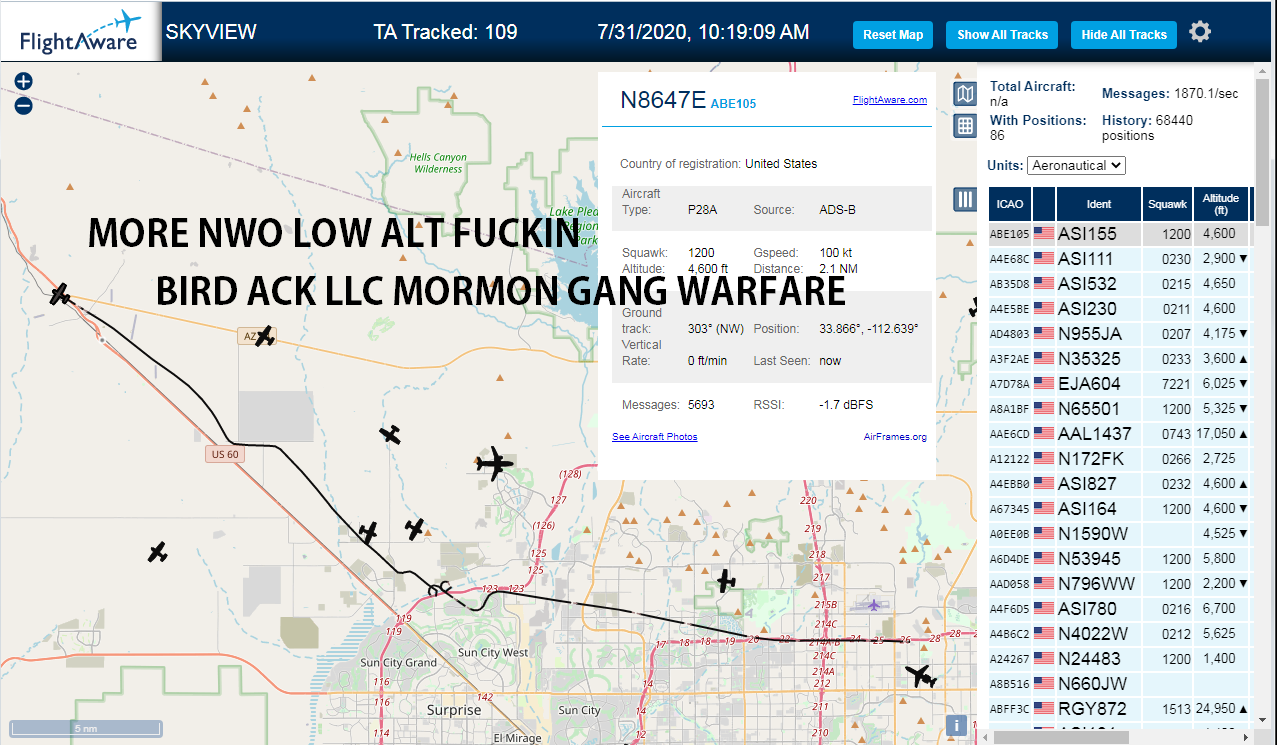Image resolution: width=1277 pixels, height=745 pixels.
Task: Click the purple airport icon on map
Action: tap(874, 604)
